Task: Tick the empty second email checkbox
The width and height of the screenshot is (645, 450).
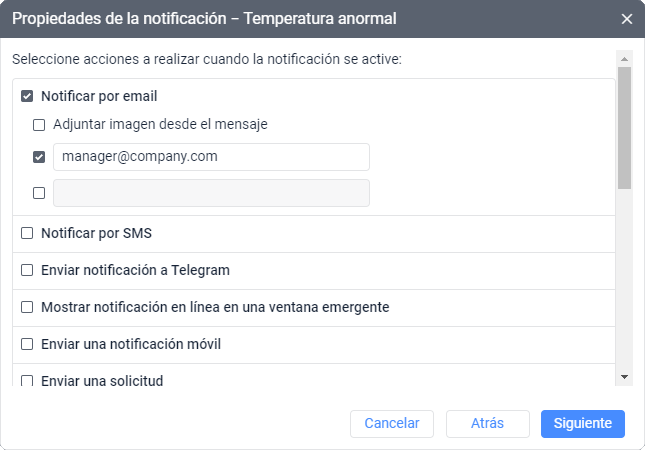Action: pos(39,193)
